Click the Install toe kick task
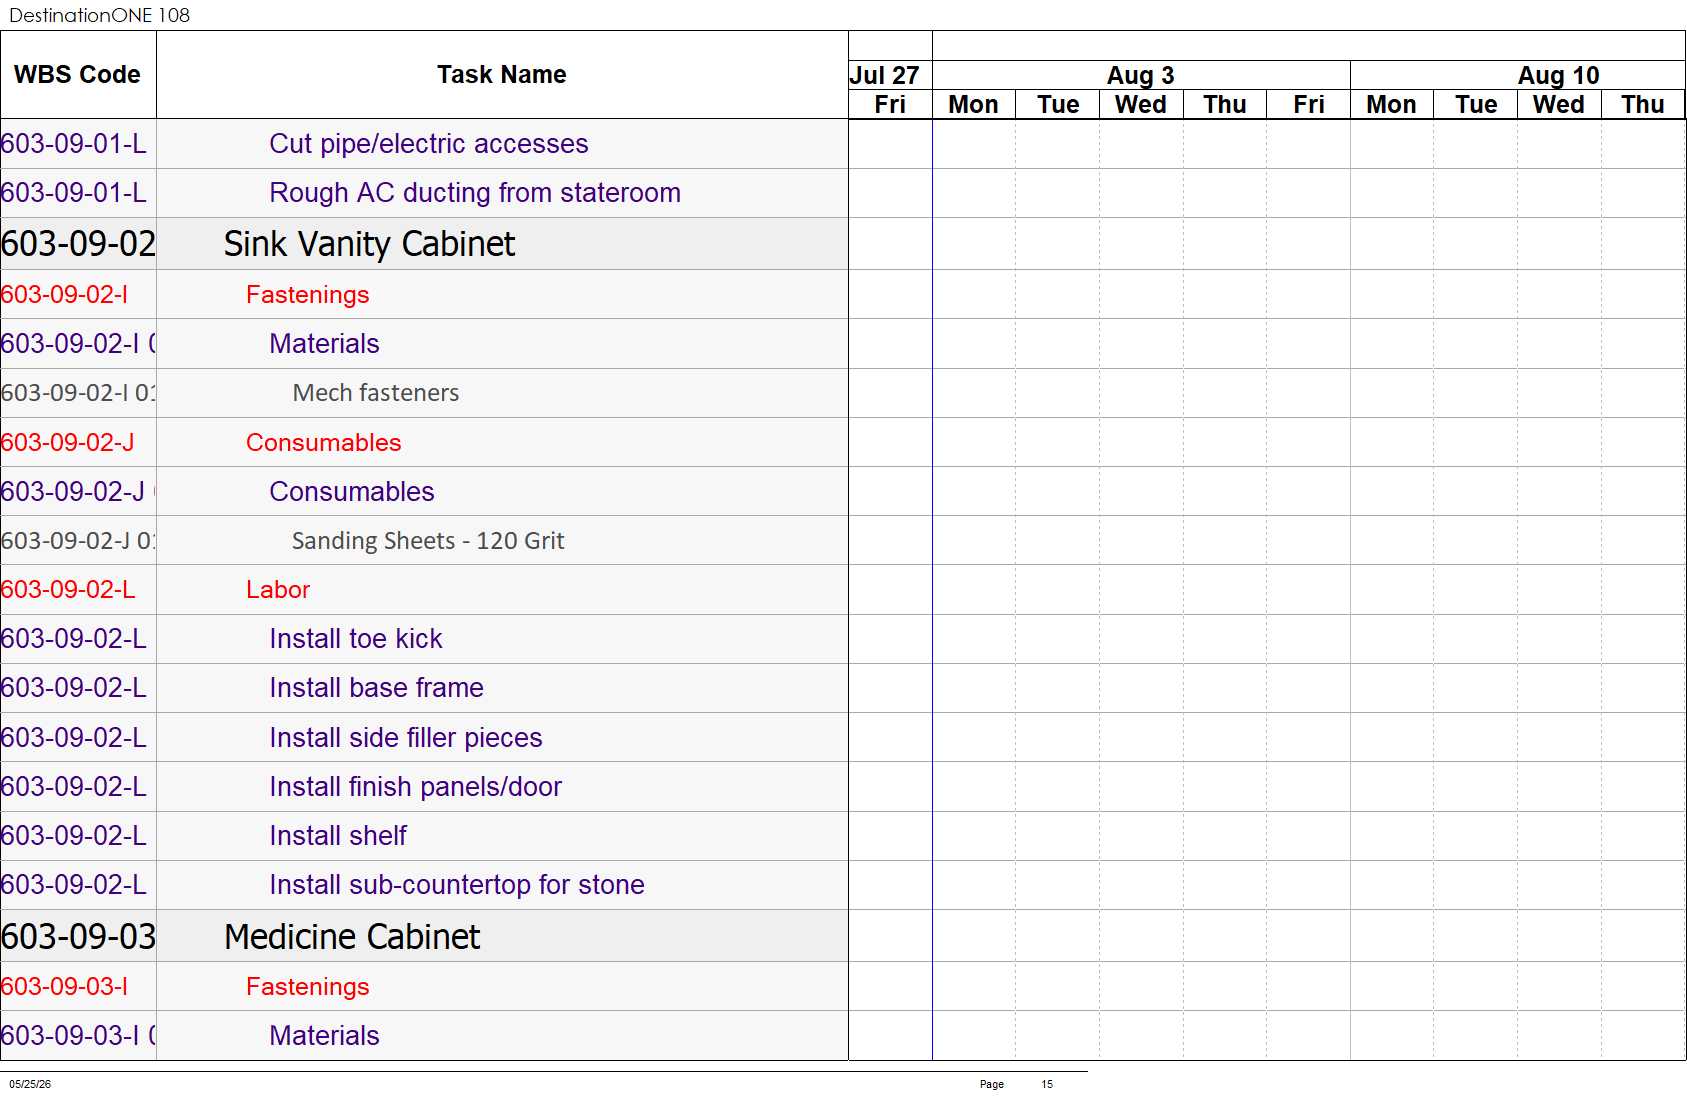The height and width of the screenshot is (1097, 1687). [356, 639]
